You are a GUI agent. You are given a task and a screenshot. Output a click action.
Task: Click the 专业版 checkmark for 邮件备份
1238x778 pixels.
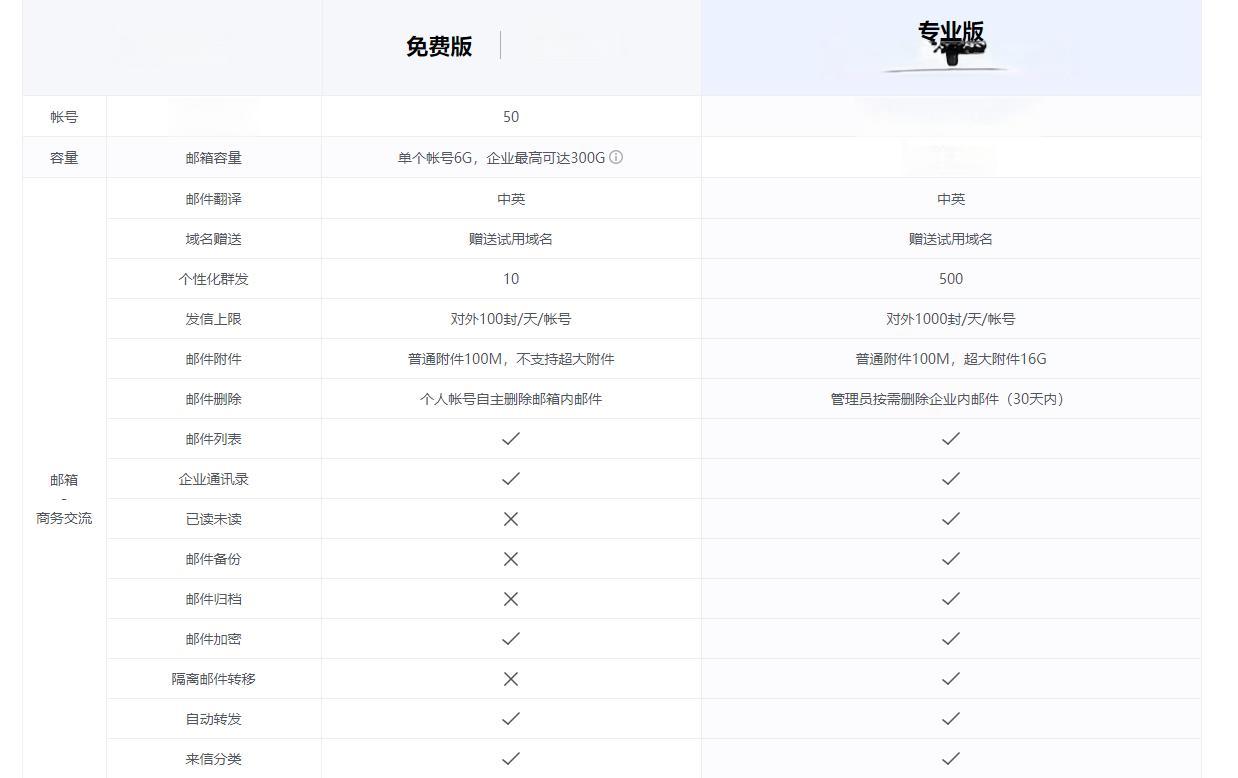[951, 559]
